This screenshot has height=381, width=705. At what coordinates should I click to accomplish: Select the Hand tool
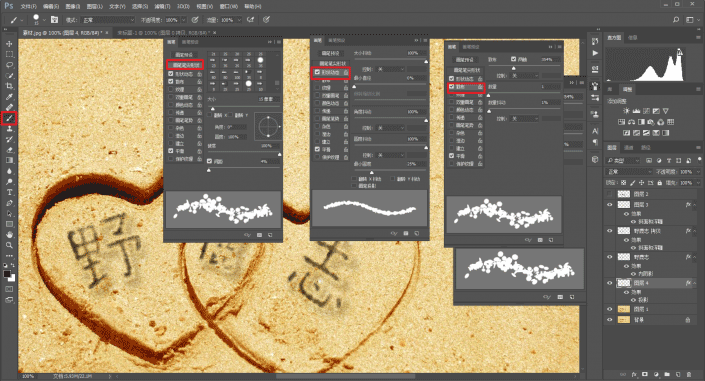tap(9, 234)
